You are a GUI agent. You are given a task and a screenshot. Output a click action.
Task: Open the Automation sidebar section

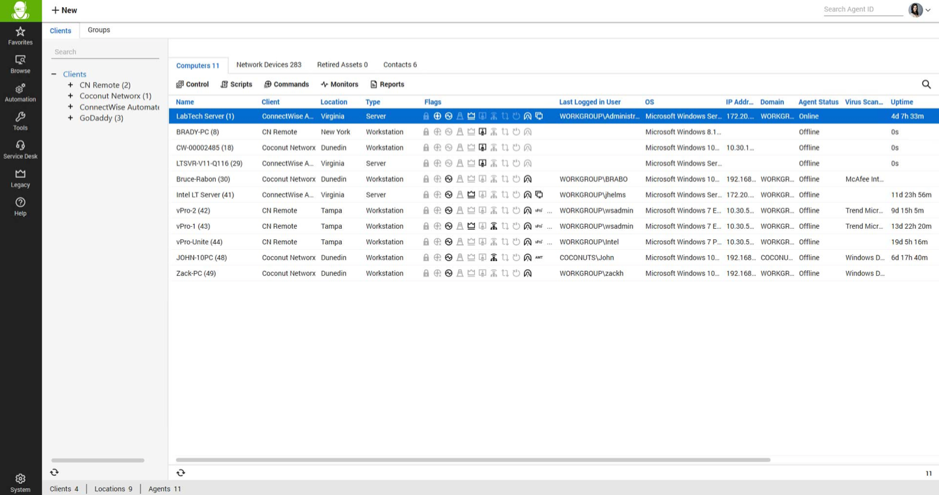pyautogui.click(x=20, y=93)
